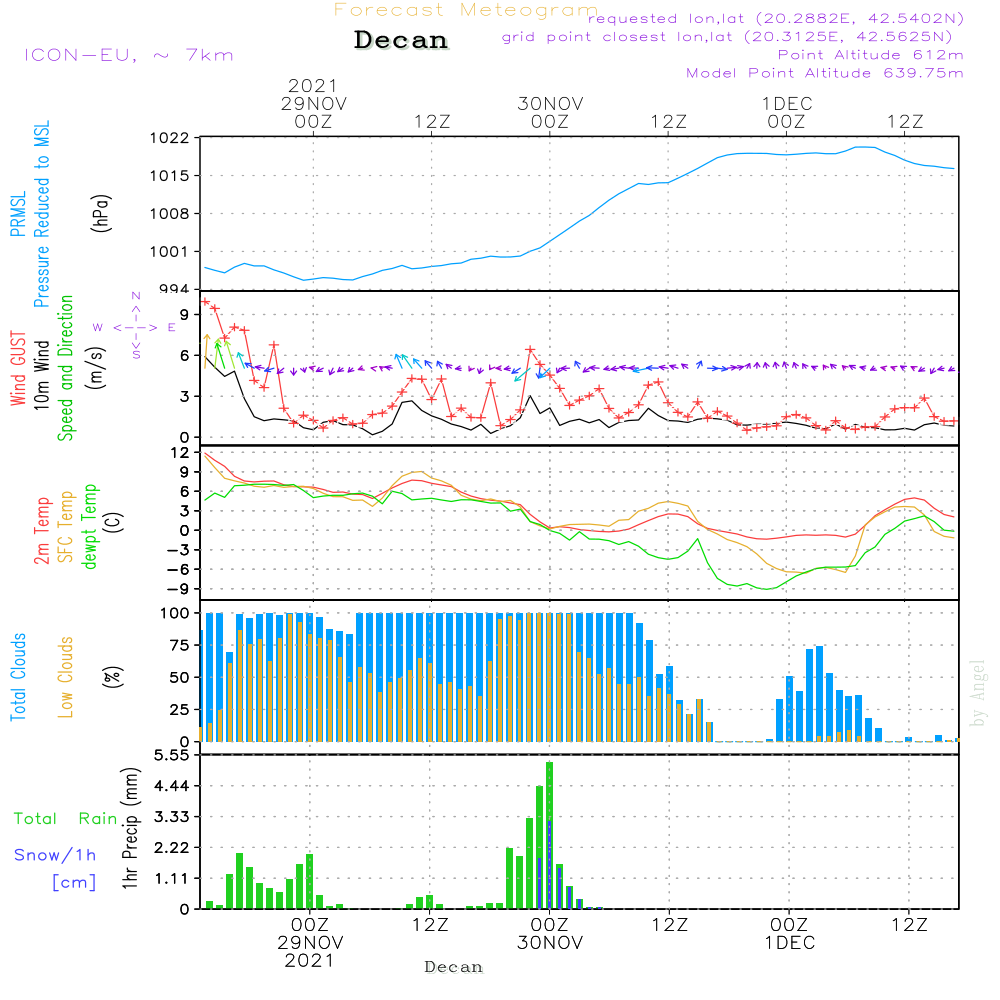Select the 'Point Altitude 612m' text
1000x1000 pixels.
point(870,55)
